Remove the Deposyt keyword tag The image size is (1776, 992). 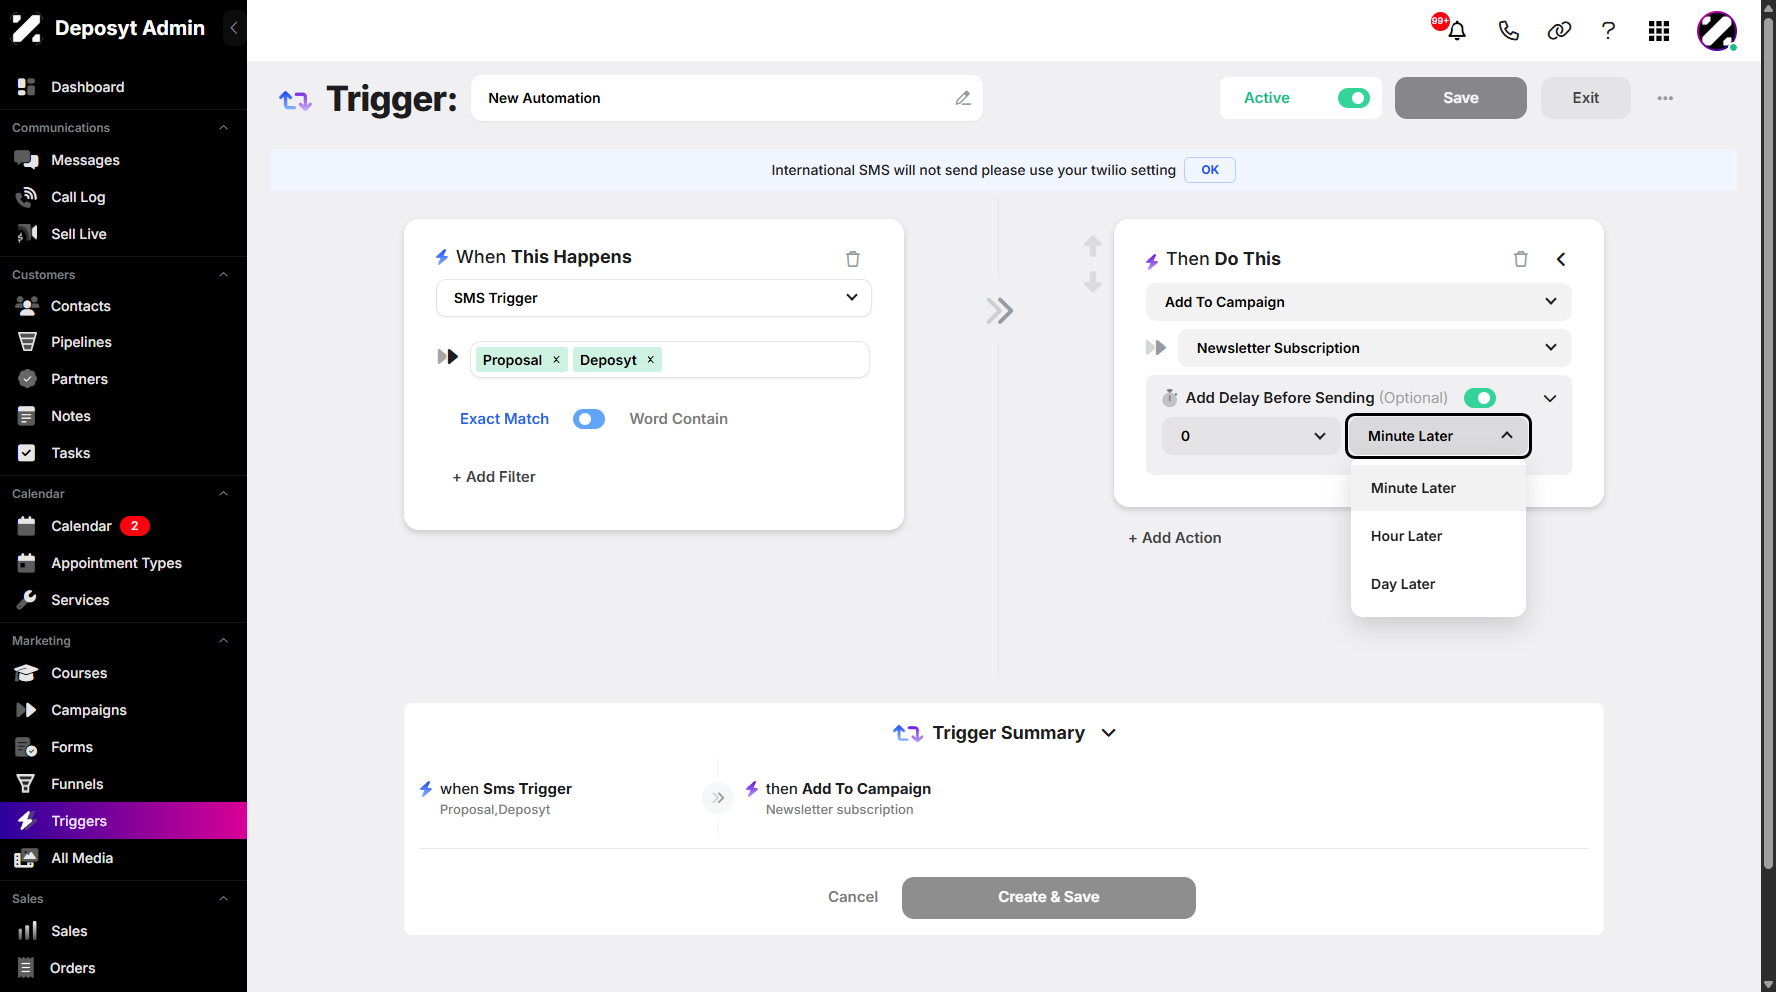coord(651,360)
